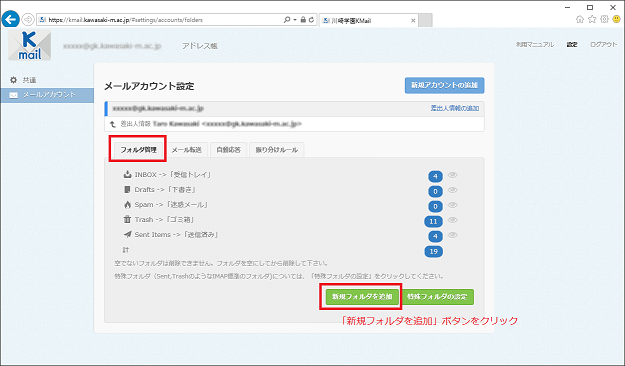Click the total count badge 19
The width and height of the screenshot is (625, 366).
433,252
